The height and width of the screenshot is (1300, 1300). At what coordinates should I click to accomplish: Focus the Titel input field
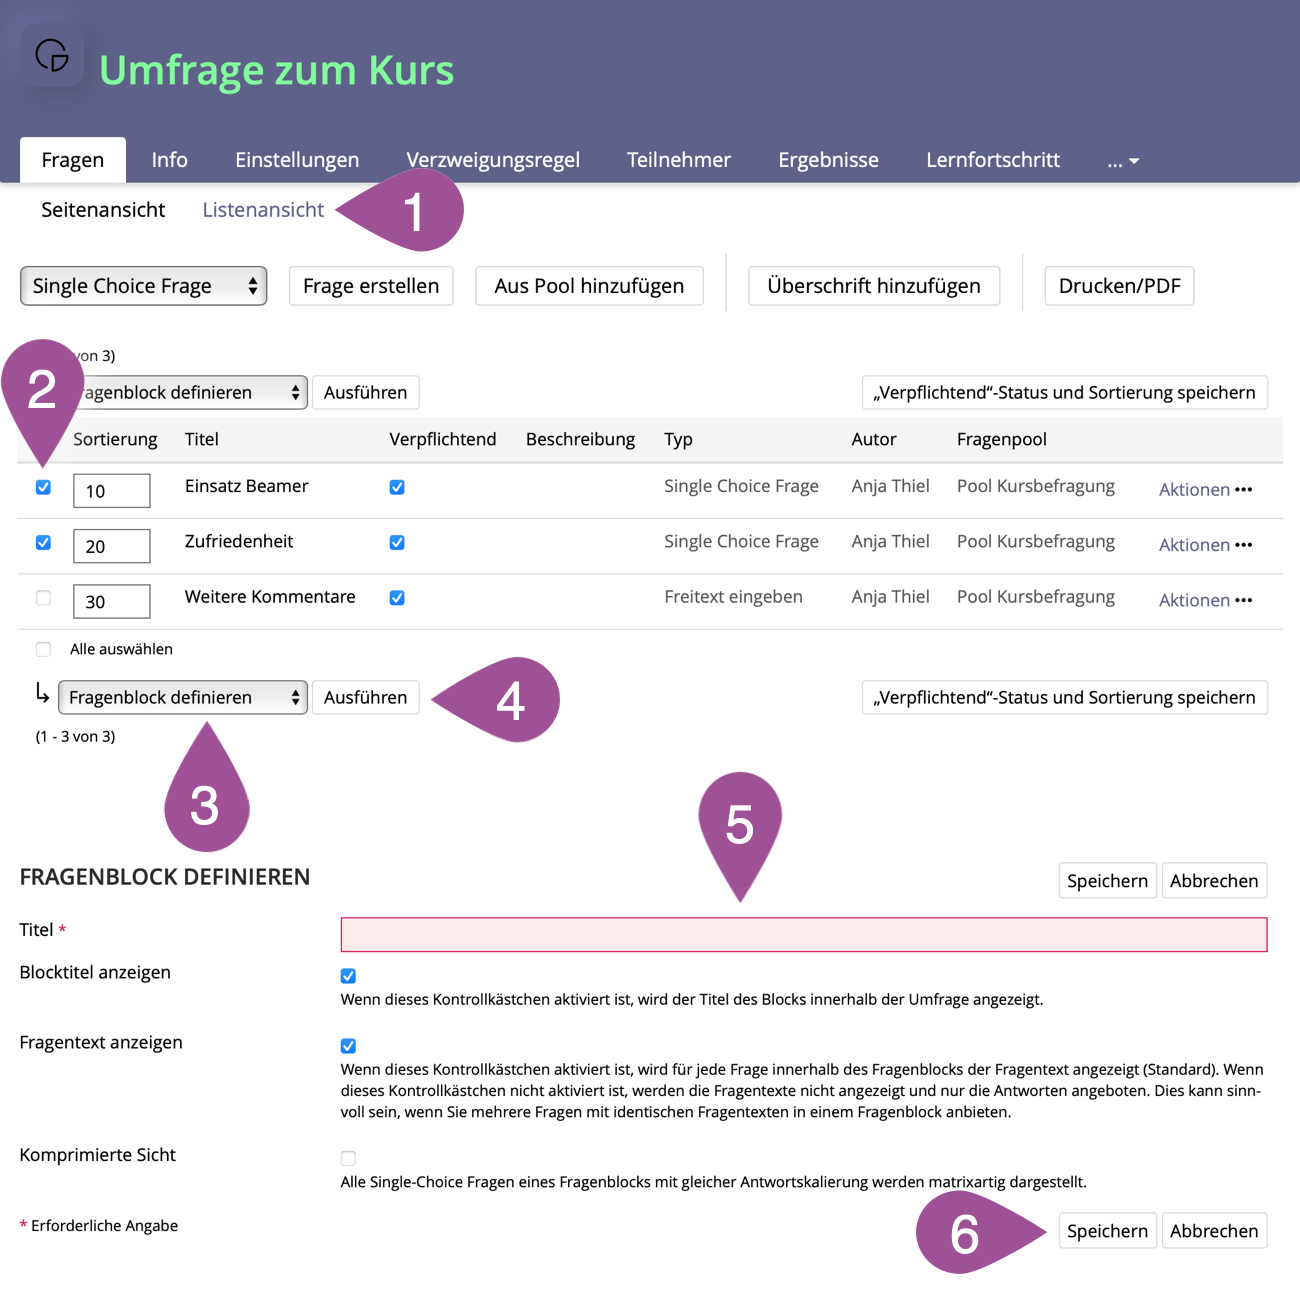point(803,935)
